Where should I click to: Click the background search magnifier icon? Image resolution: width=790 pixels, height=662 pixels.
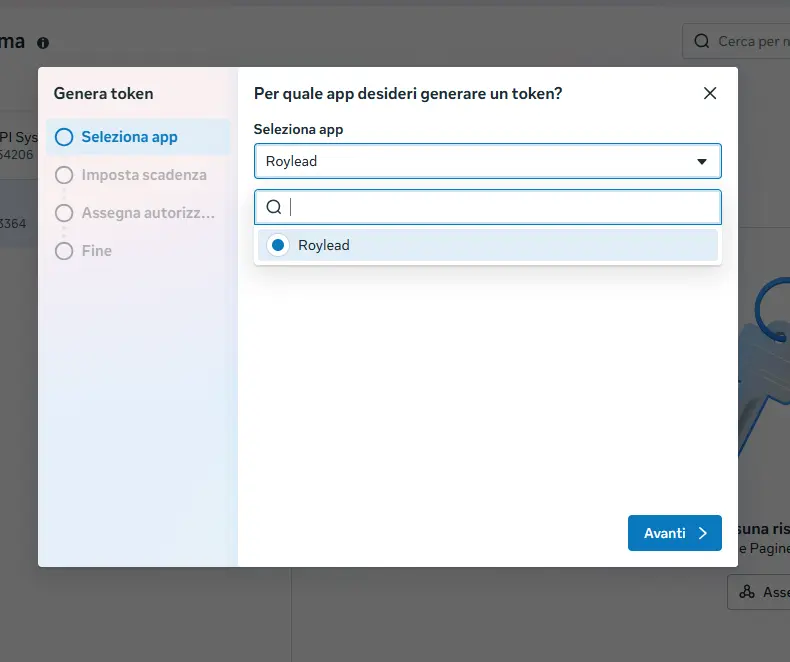click(x=701, y=41)
